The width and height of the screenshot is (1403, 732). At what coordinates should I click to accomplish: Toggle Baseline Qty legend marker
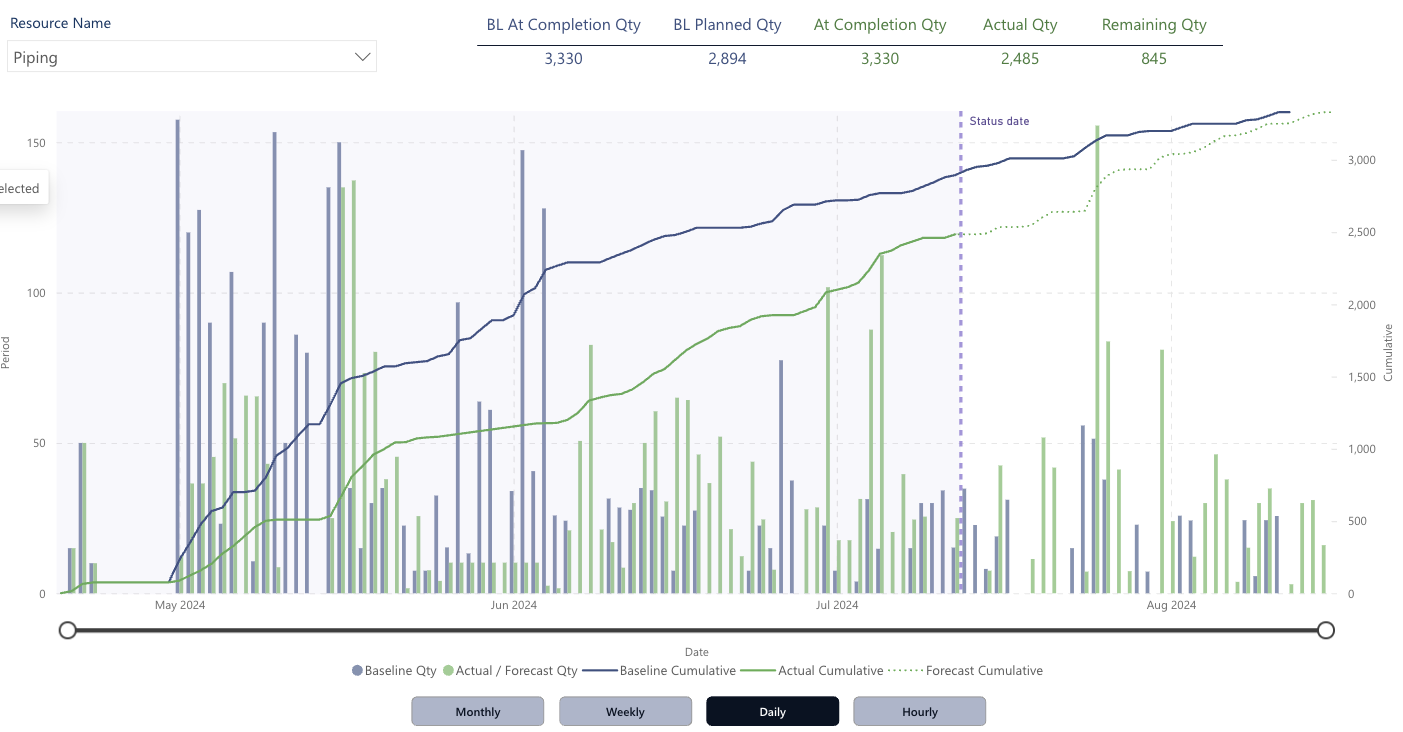tap(357, 671)
